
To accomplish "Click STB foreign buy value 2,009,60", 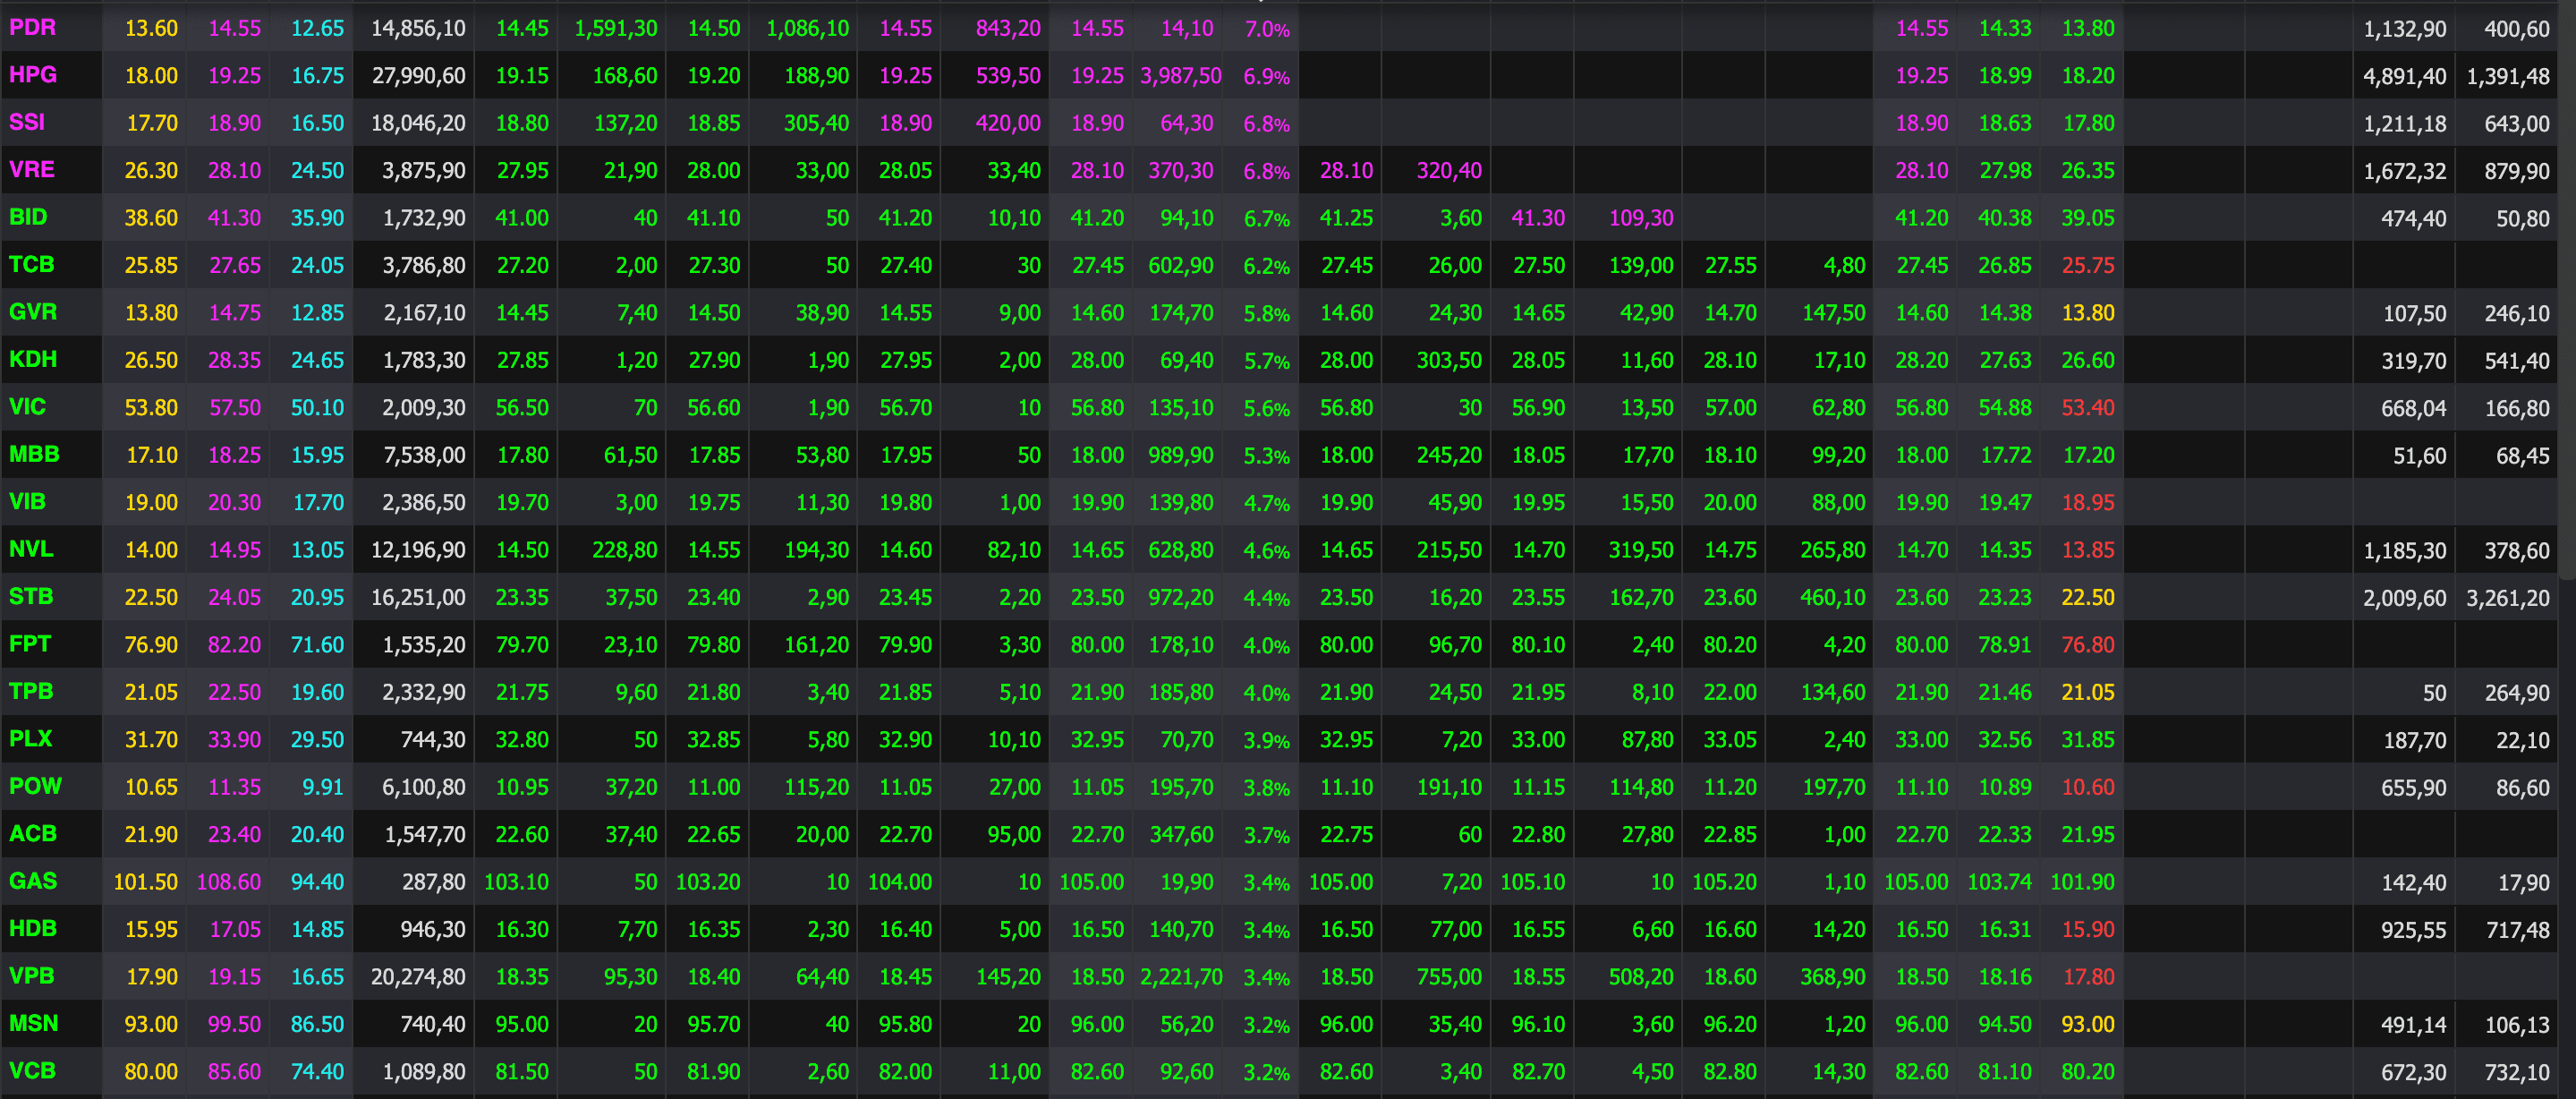I will tap(2405, 598).
